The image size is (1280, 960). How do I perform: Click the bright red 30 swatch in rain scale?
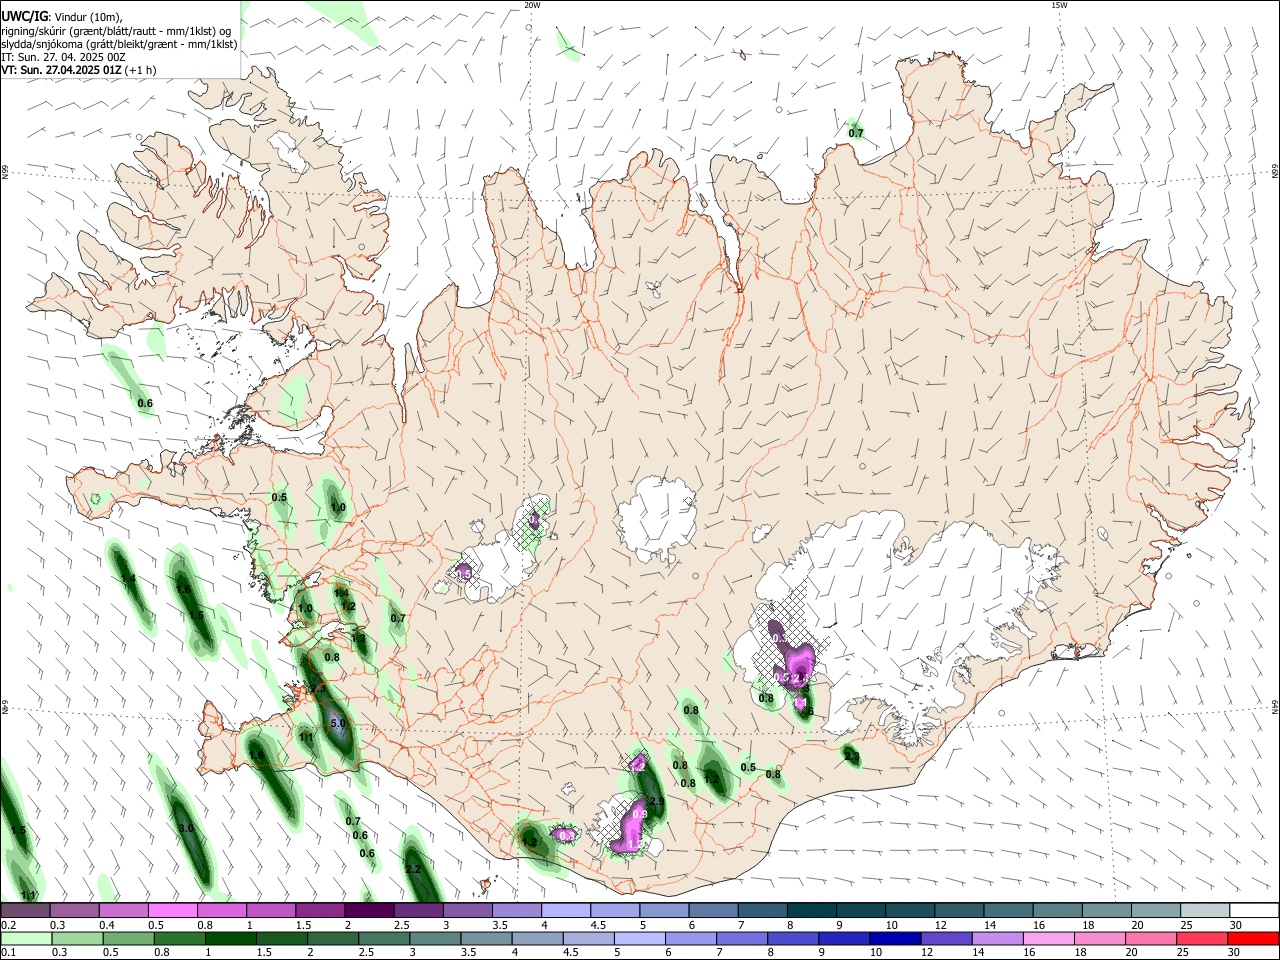1253,938
